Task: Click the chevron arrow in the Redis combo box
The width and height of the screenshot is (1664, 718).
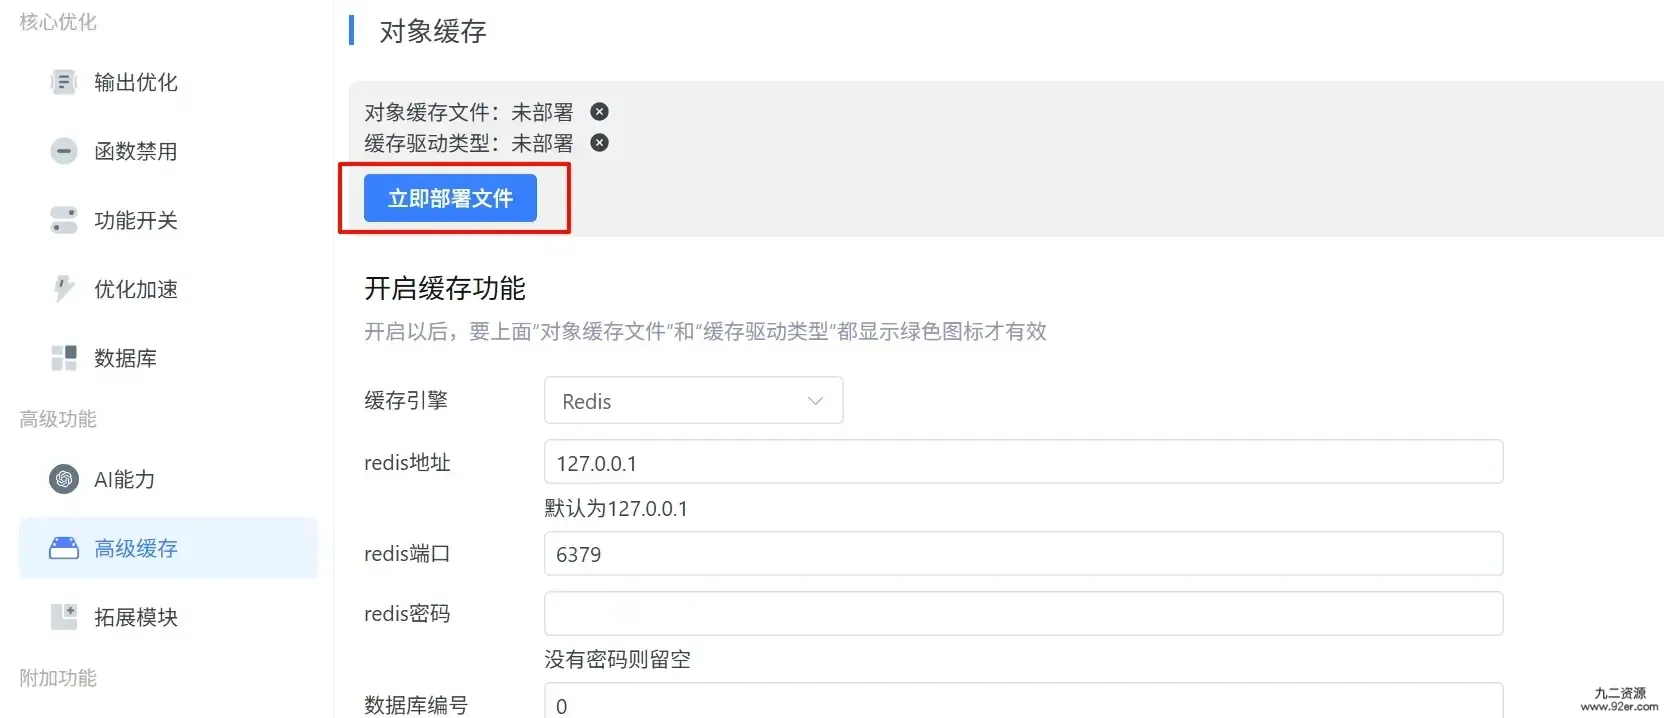Action: click(815, 401)
